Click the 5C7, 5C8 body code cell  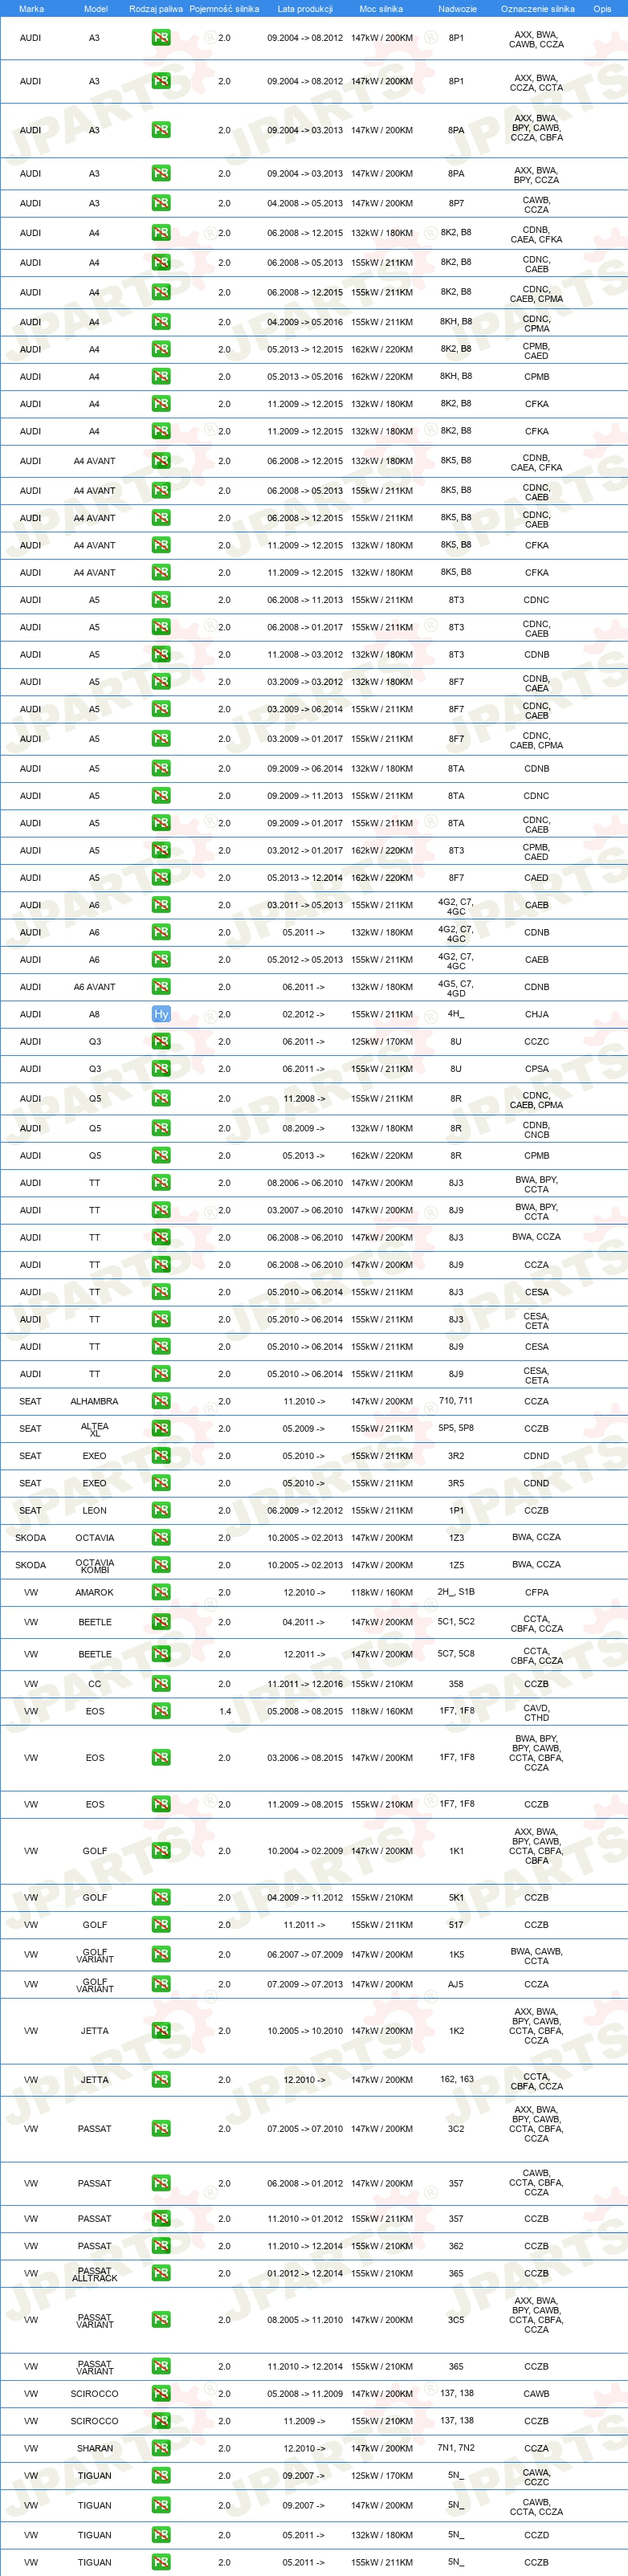(456, 1653)
